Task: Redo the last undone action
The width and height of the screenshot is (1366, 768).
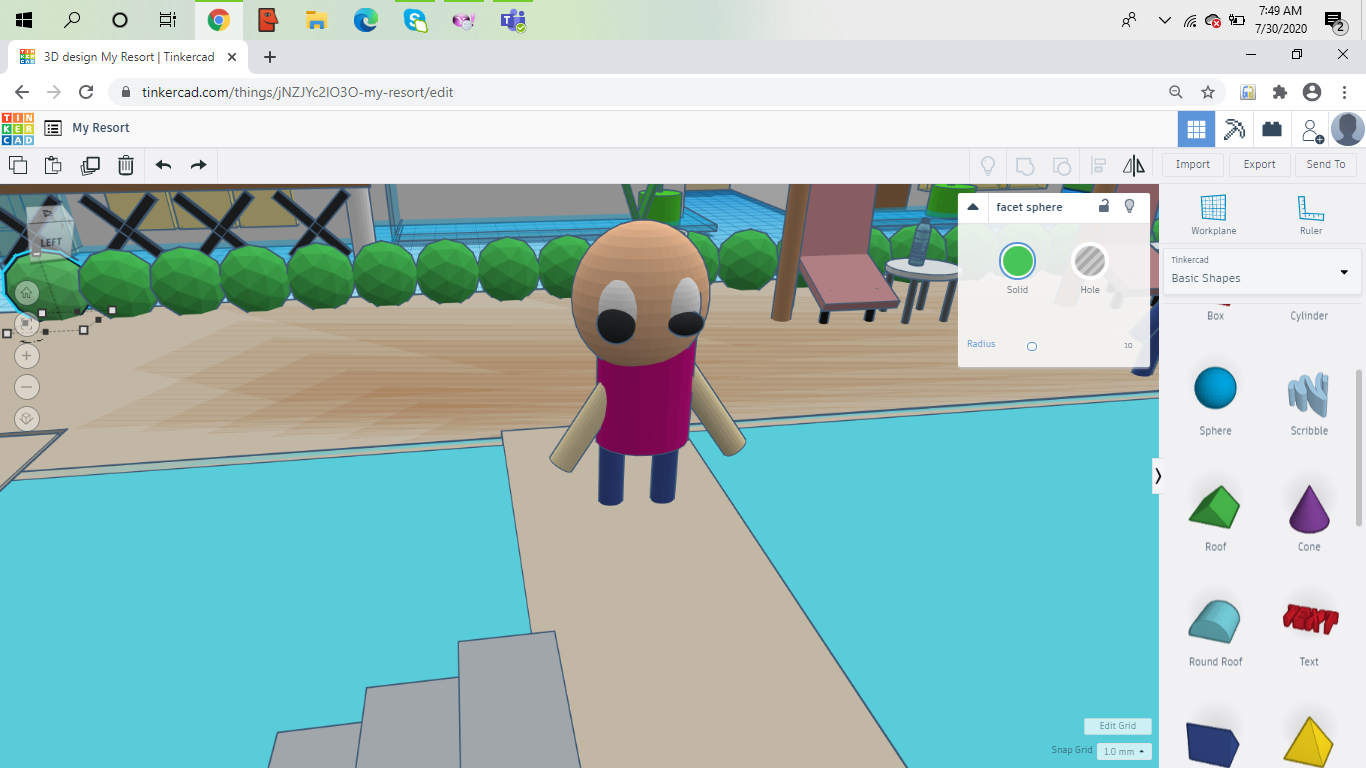Action: click(199, 165)
